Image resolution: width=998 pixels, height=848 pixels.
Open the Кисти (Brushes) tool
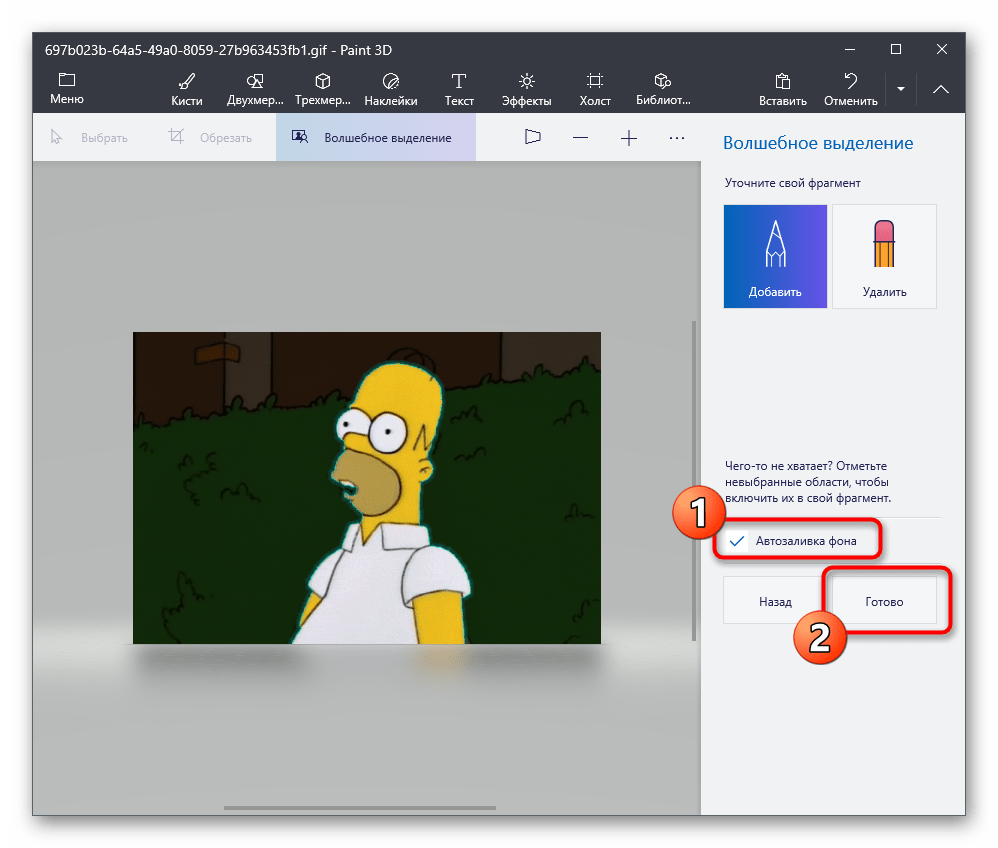point(186,88)
